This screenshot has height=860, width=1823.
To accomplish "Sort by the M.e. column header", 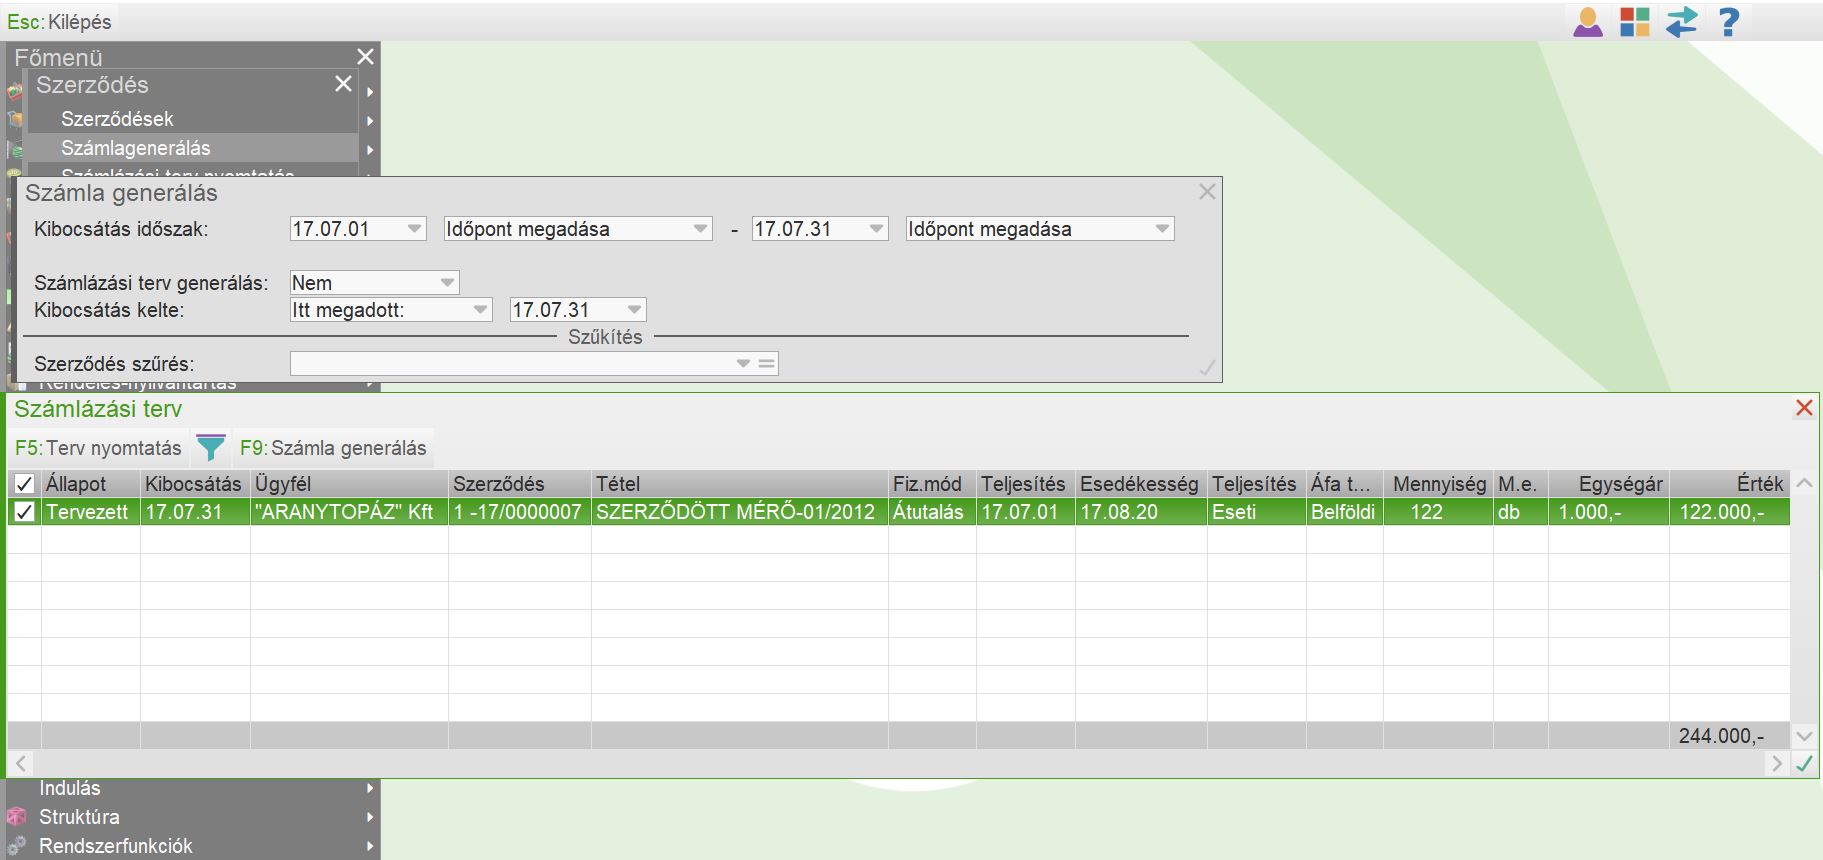I will 1520,484.
